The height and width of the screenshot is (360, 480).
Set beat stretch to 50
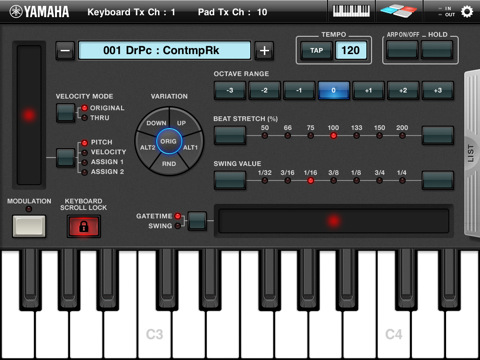click(265, 135)
